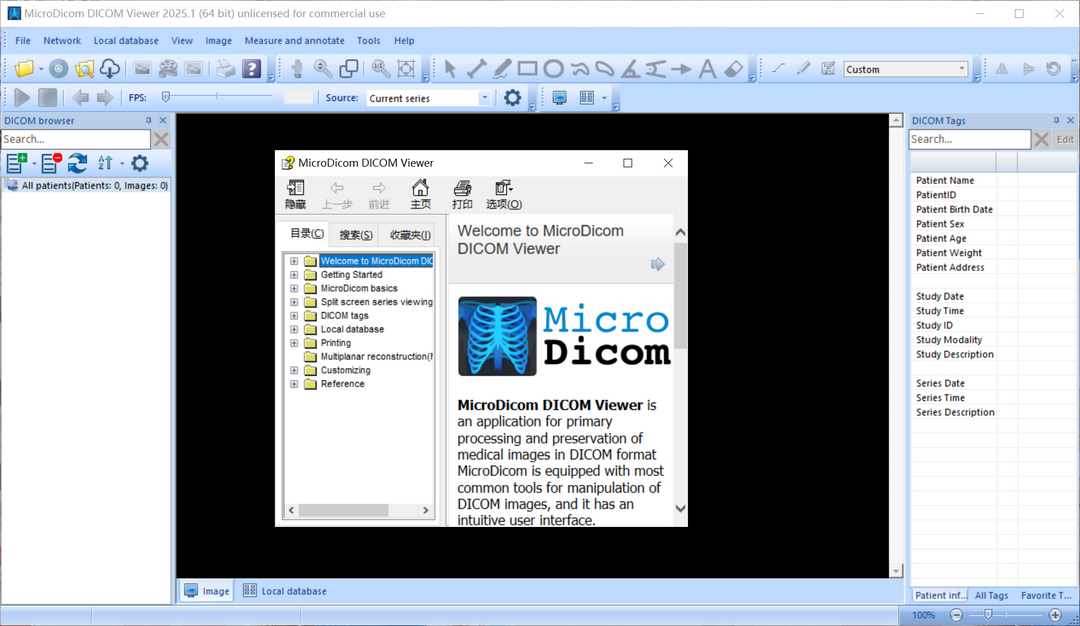
Task: Toggle full screen display mode
Action: click(x=560, y=97)
